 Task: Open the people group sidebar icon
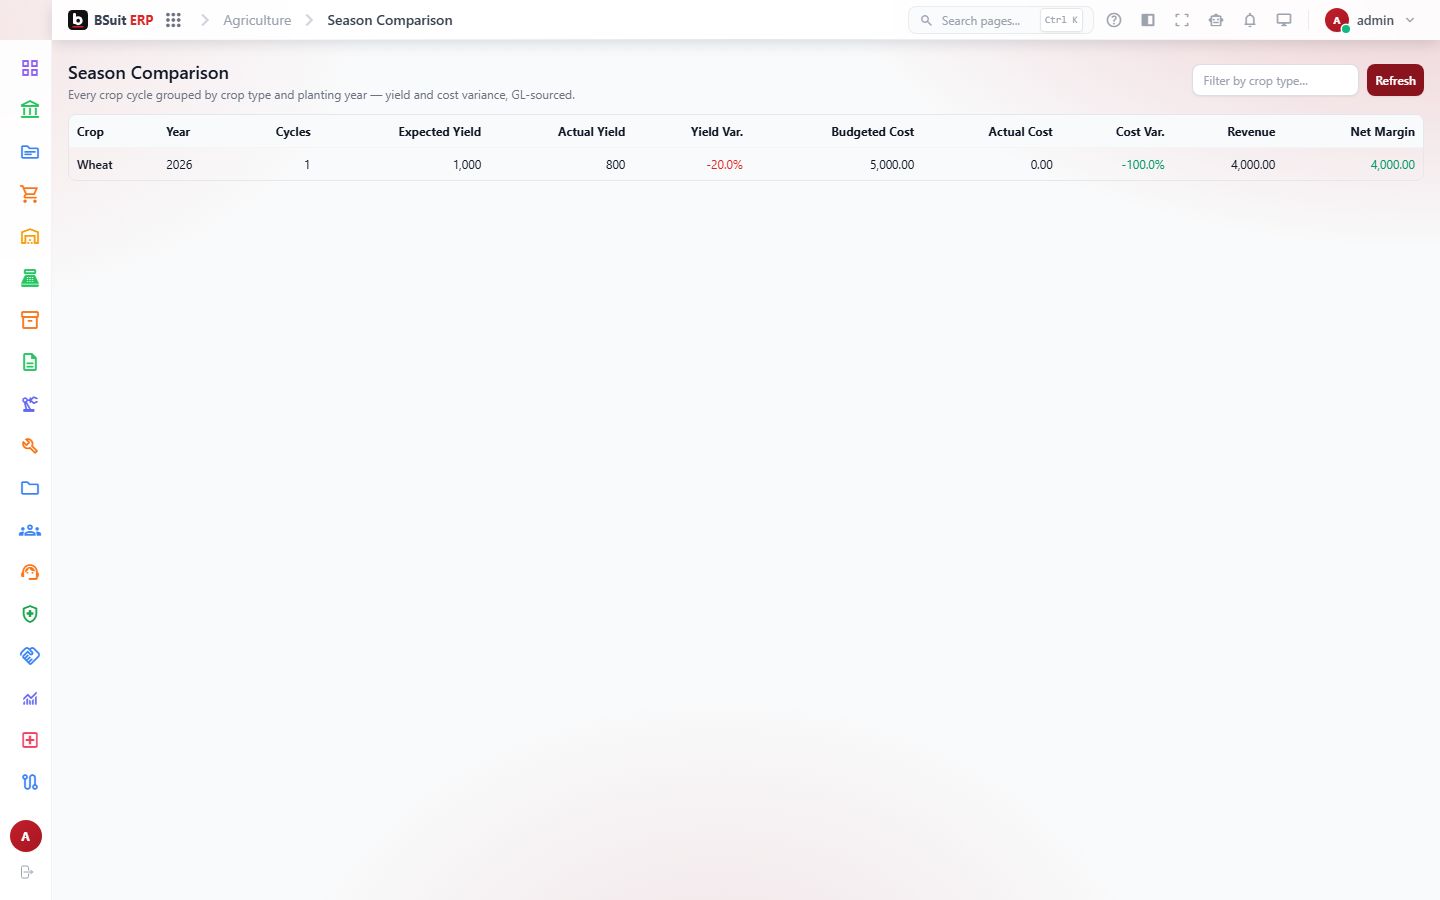(30, 530)
